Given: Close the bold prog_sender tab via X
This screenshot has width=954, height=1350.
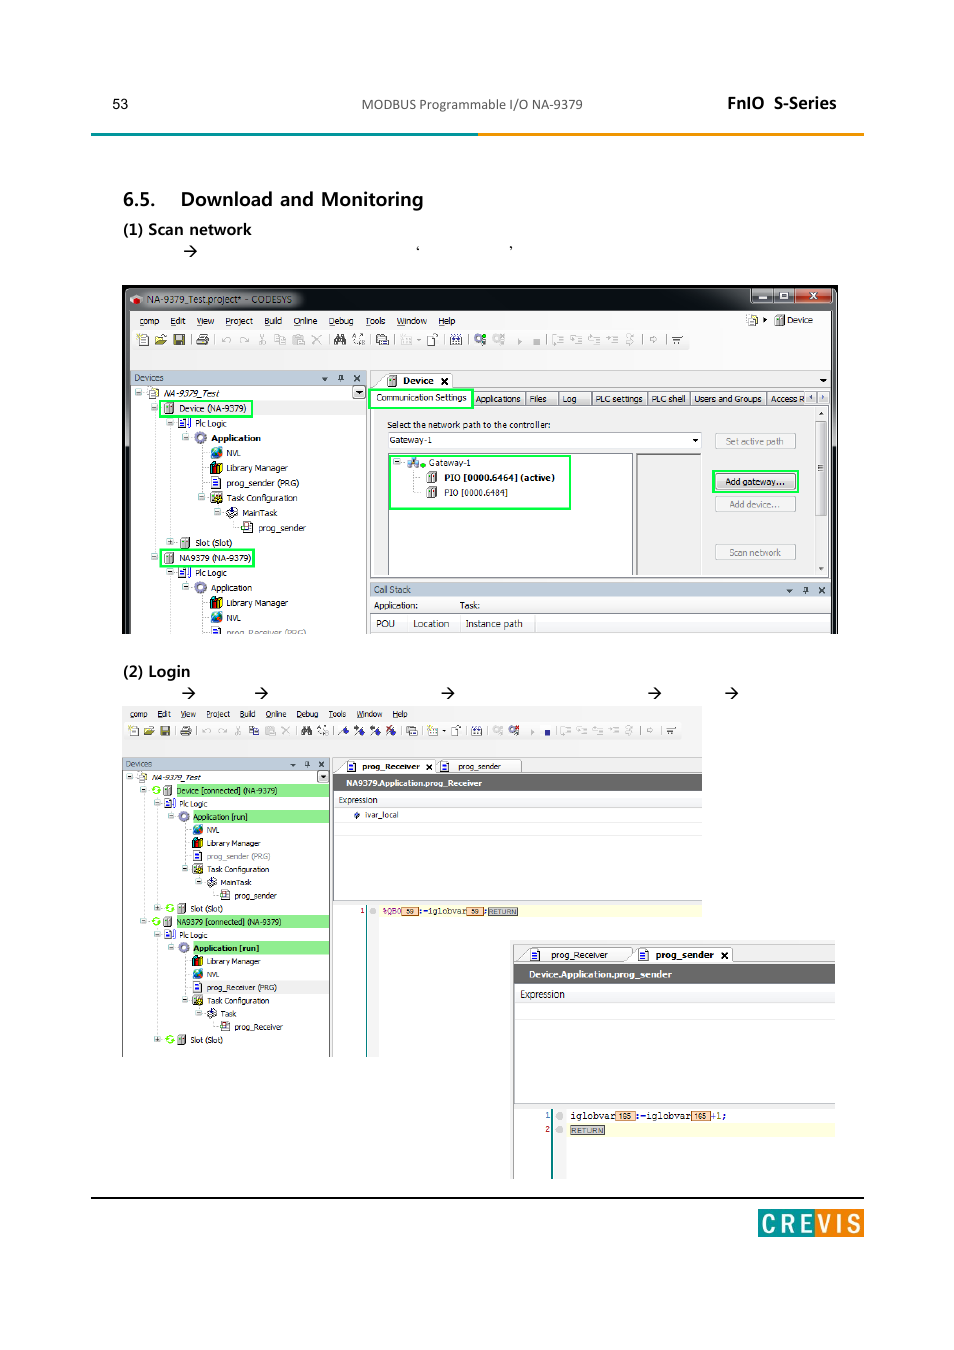Looking at the screenshot, I should click(724, 955).
